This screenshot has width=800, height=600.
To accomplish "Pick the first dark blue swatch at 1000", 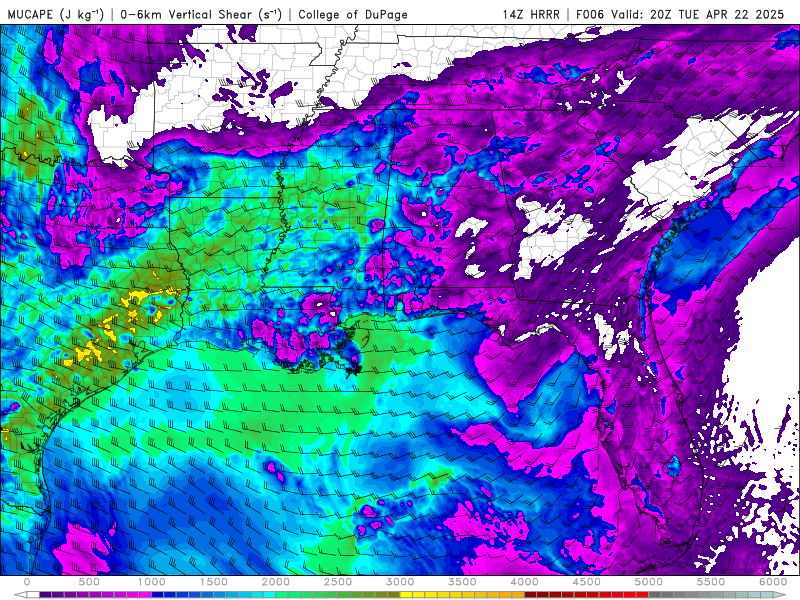I will click(x=158, y=594).
